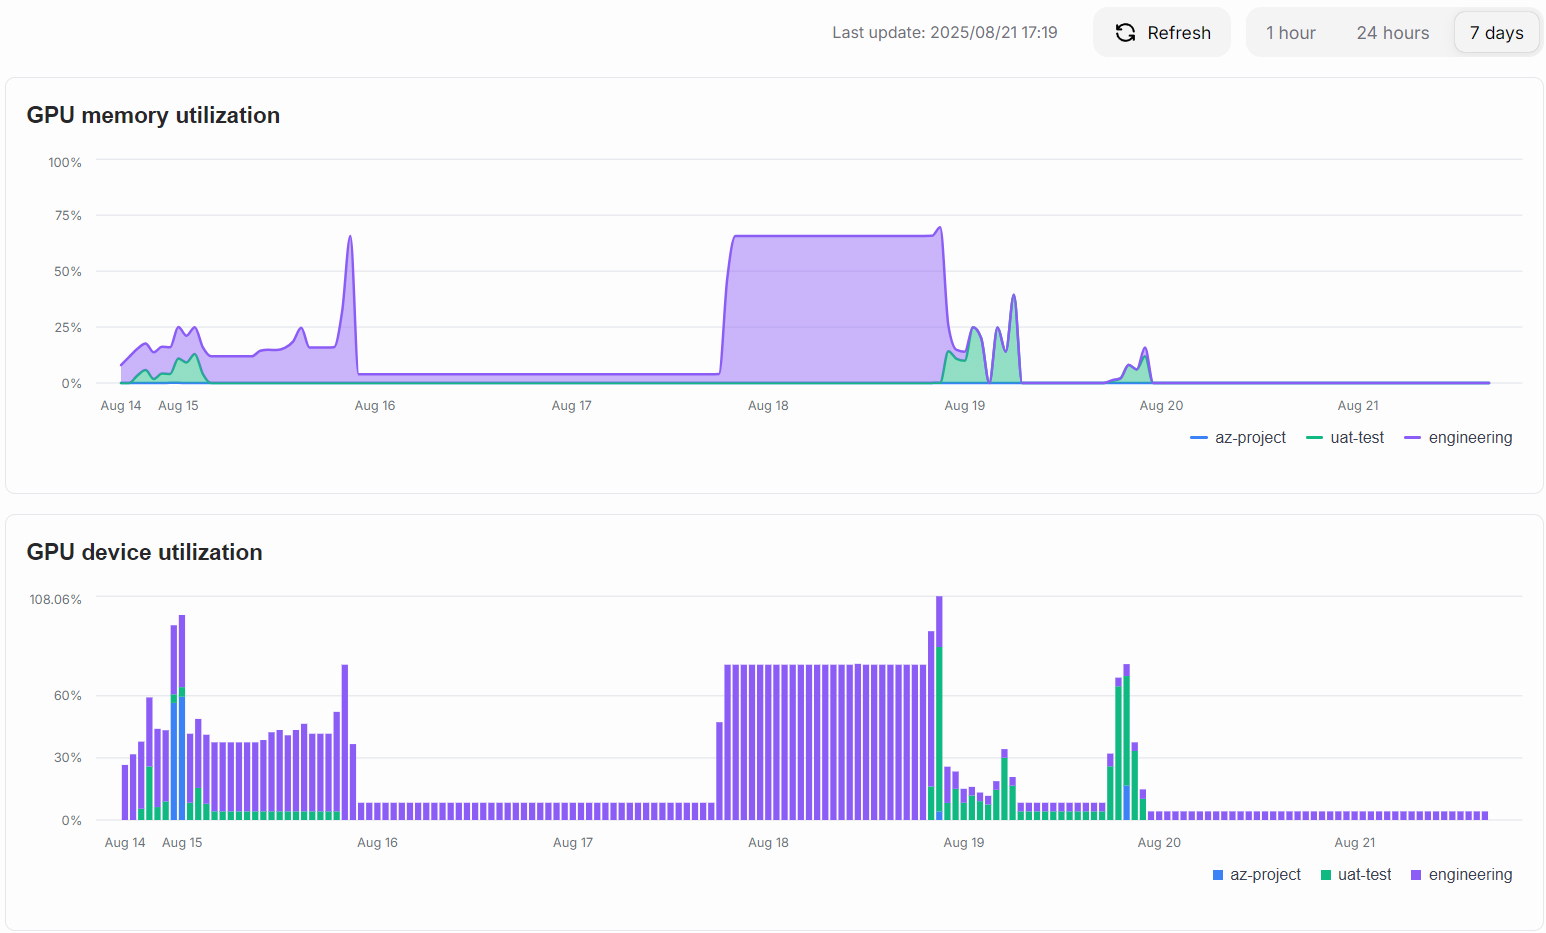This screenshot has width=1546, height=933.
Task: Toggle uat-test series in device utilization legend
Action: coord(1356,874)
